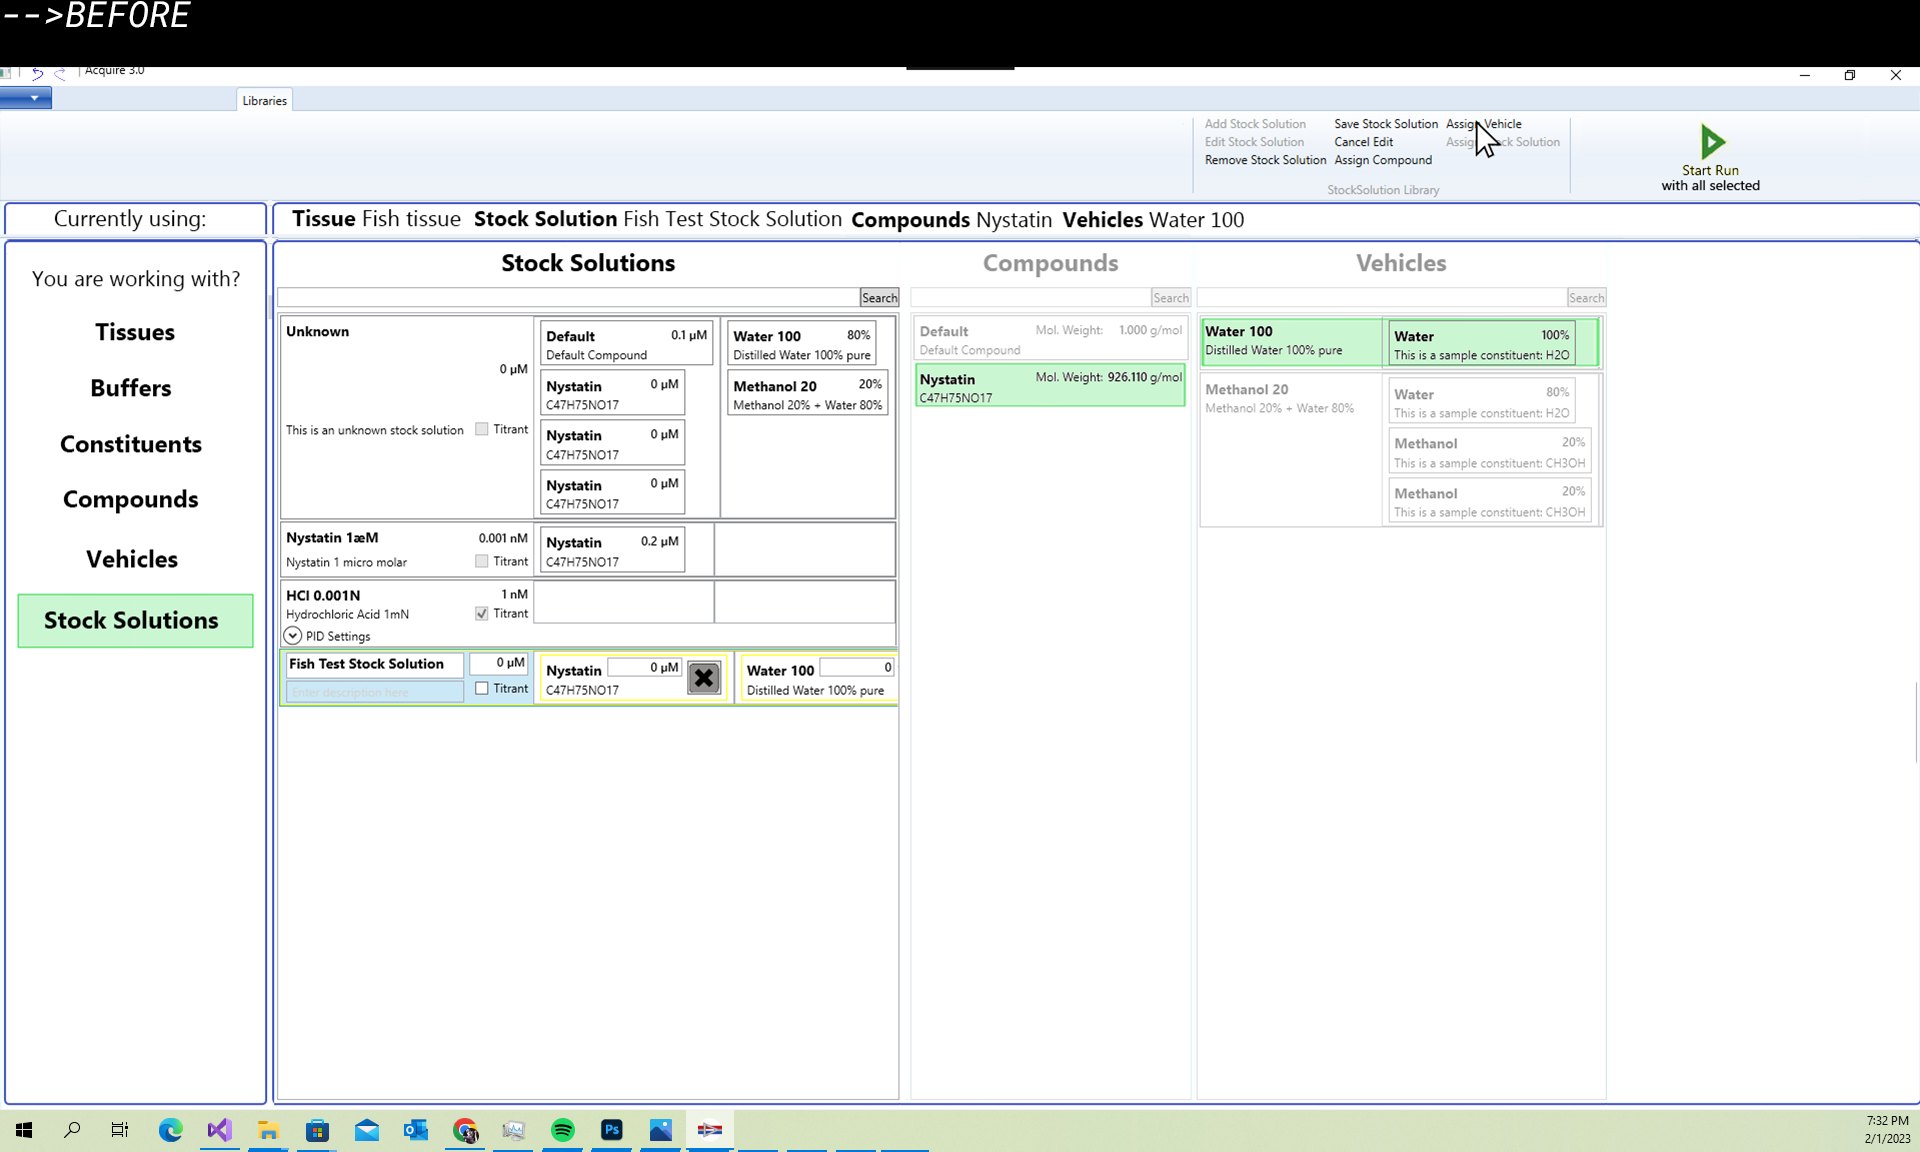Click the description field under Fish Test Stock Solution
Screen dimensions: 1920x1152
375,692
